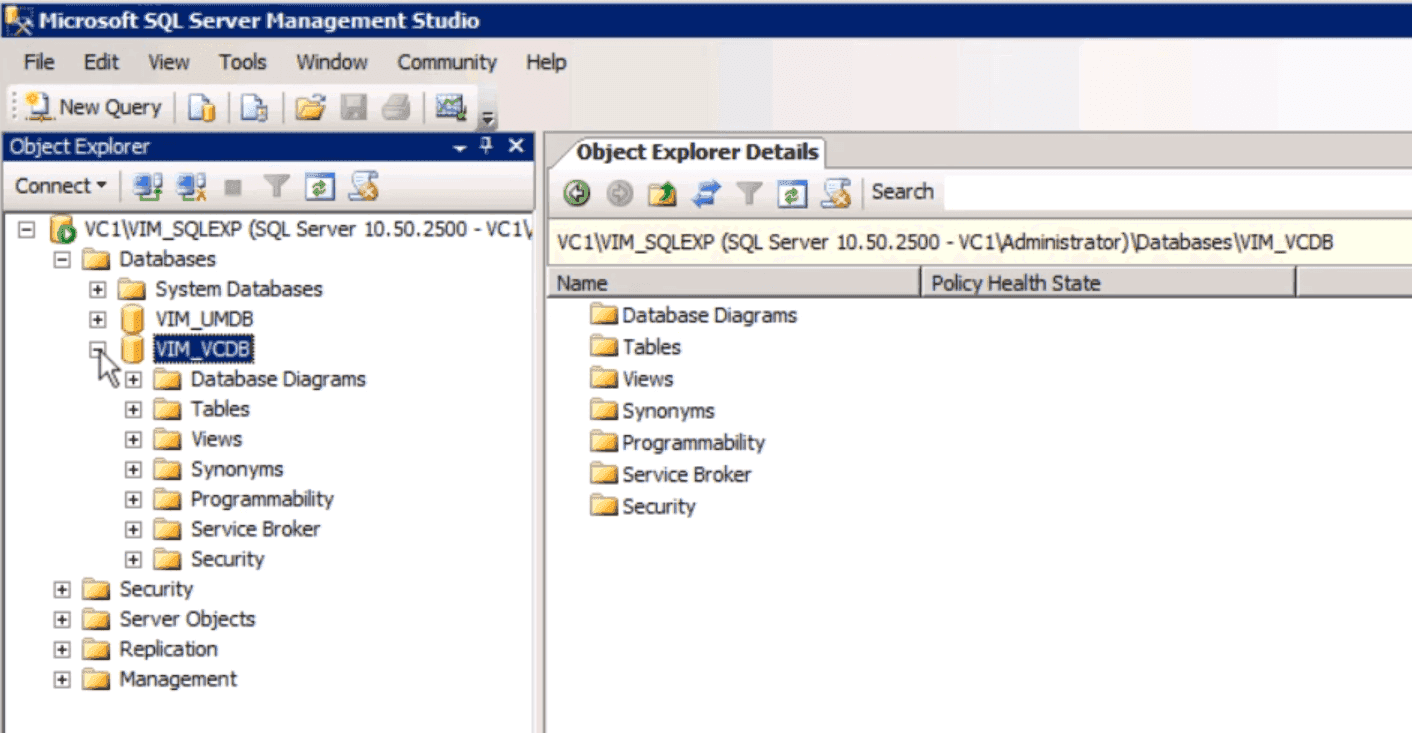Expand the VIM_UMDB database node
The image size is (1412, 733).
pyautogui.click(x=98, y=319)
